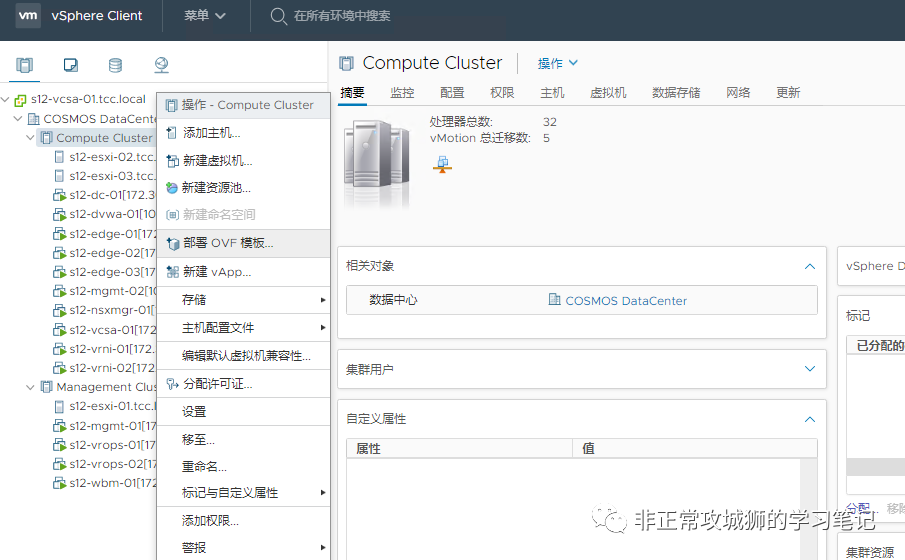905x560 pixels.
Task: Switch to the 更新 tab
Action: click(x=788, y=92)
